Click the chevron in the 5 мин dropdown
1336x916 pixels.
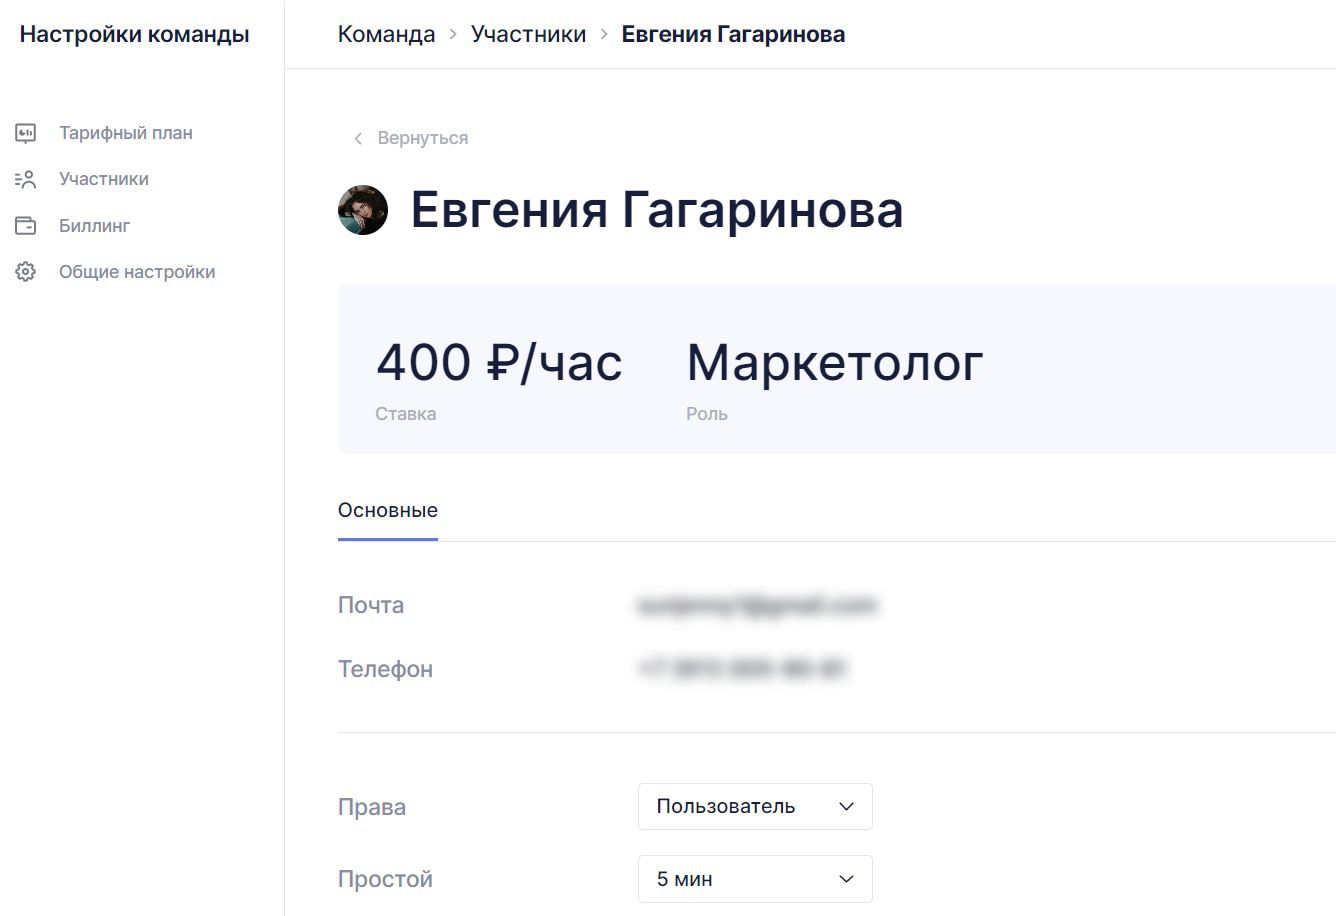[846, 879]
